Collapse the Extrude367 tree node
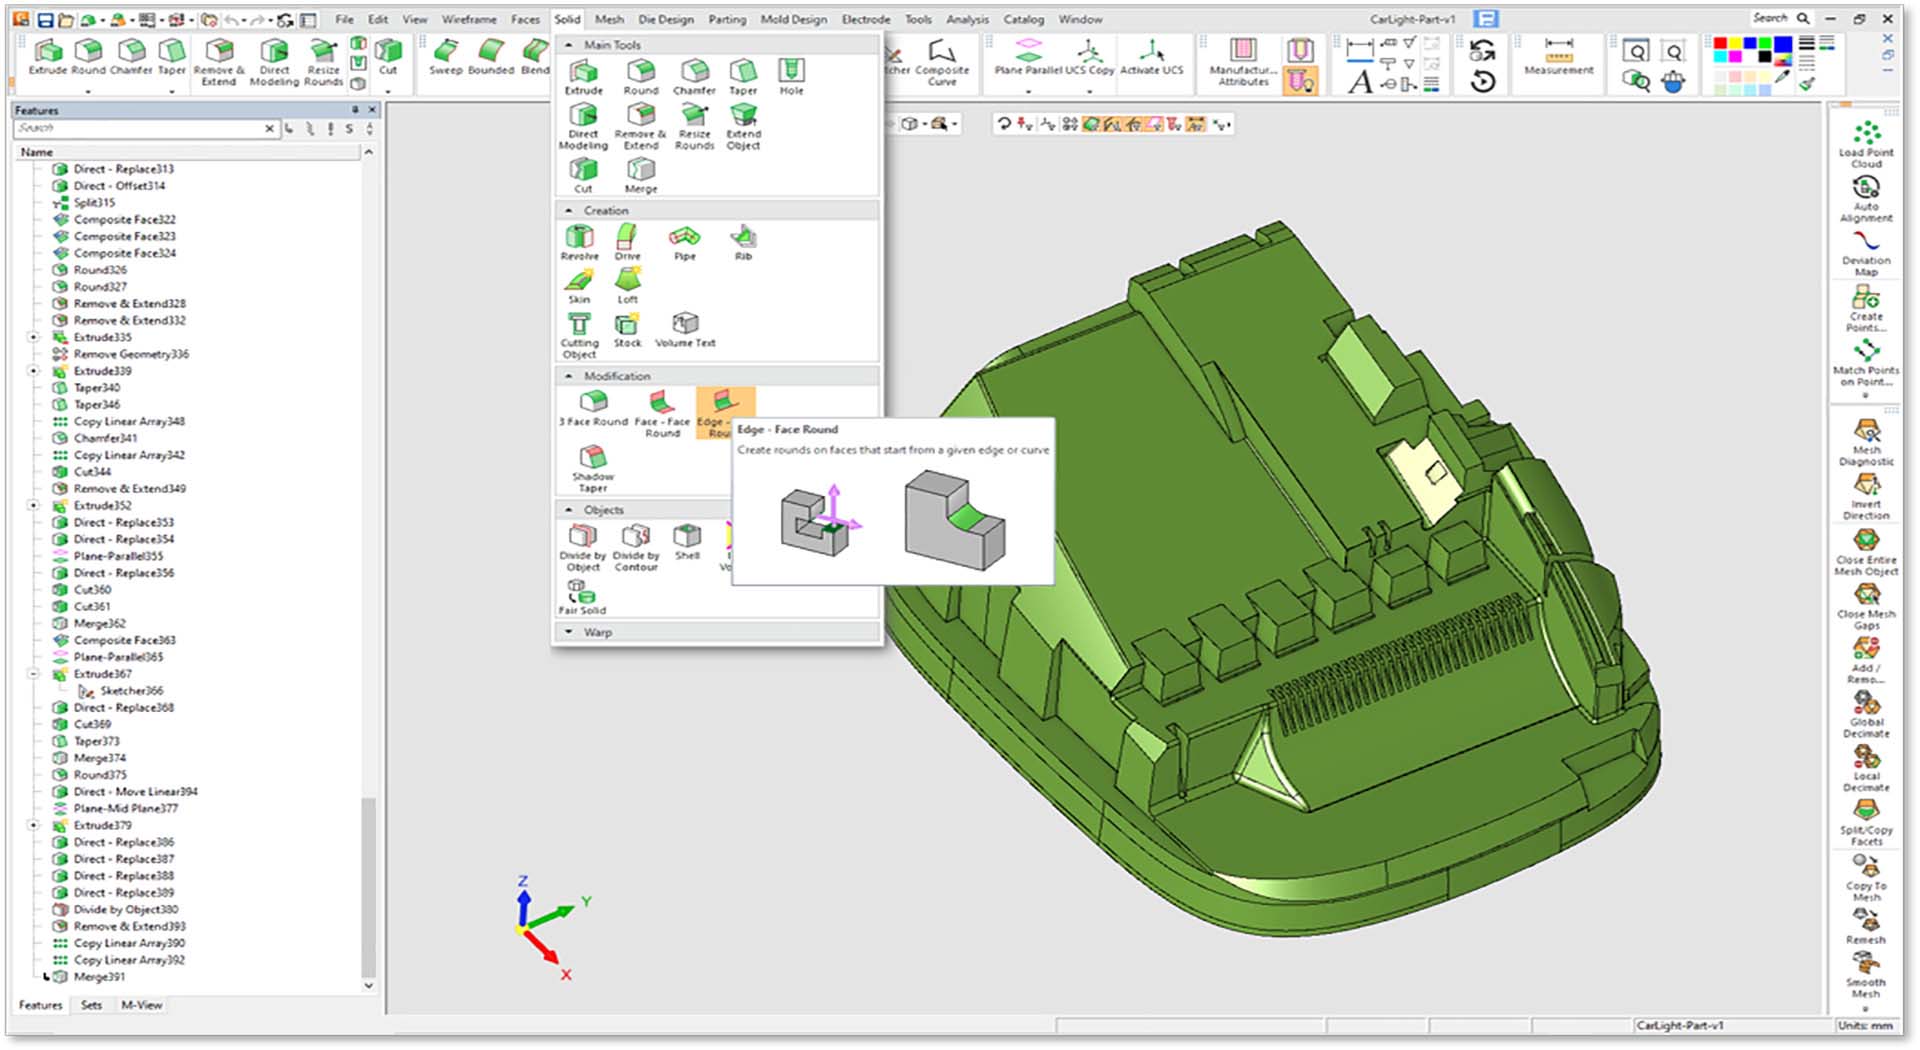Viewport: 1920px width, 1050px height. click(33, 674)
